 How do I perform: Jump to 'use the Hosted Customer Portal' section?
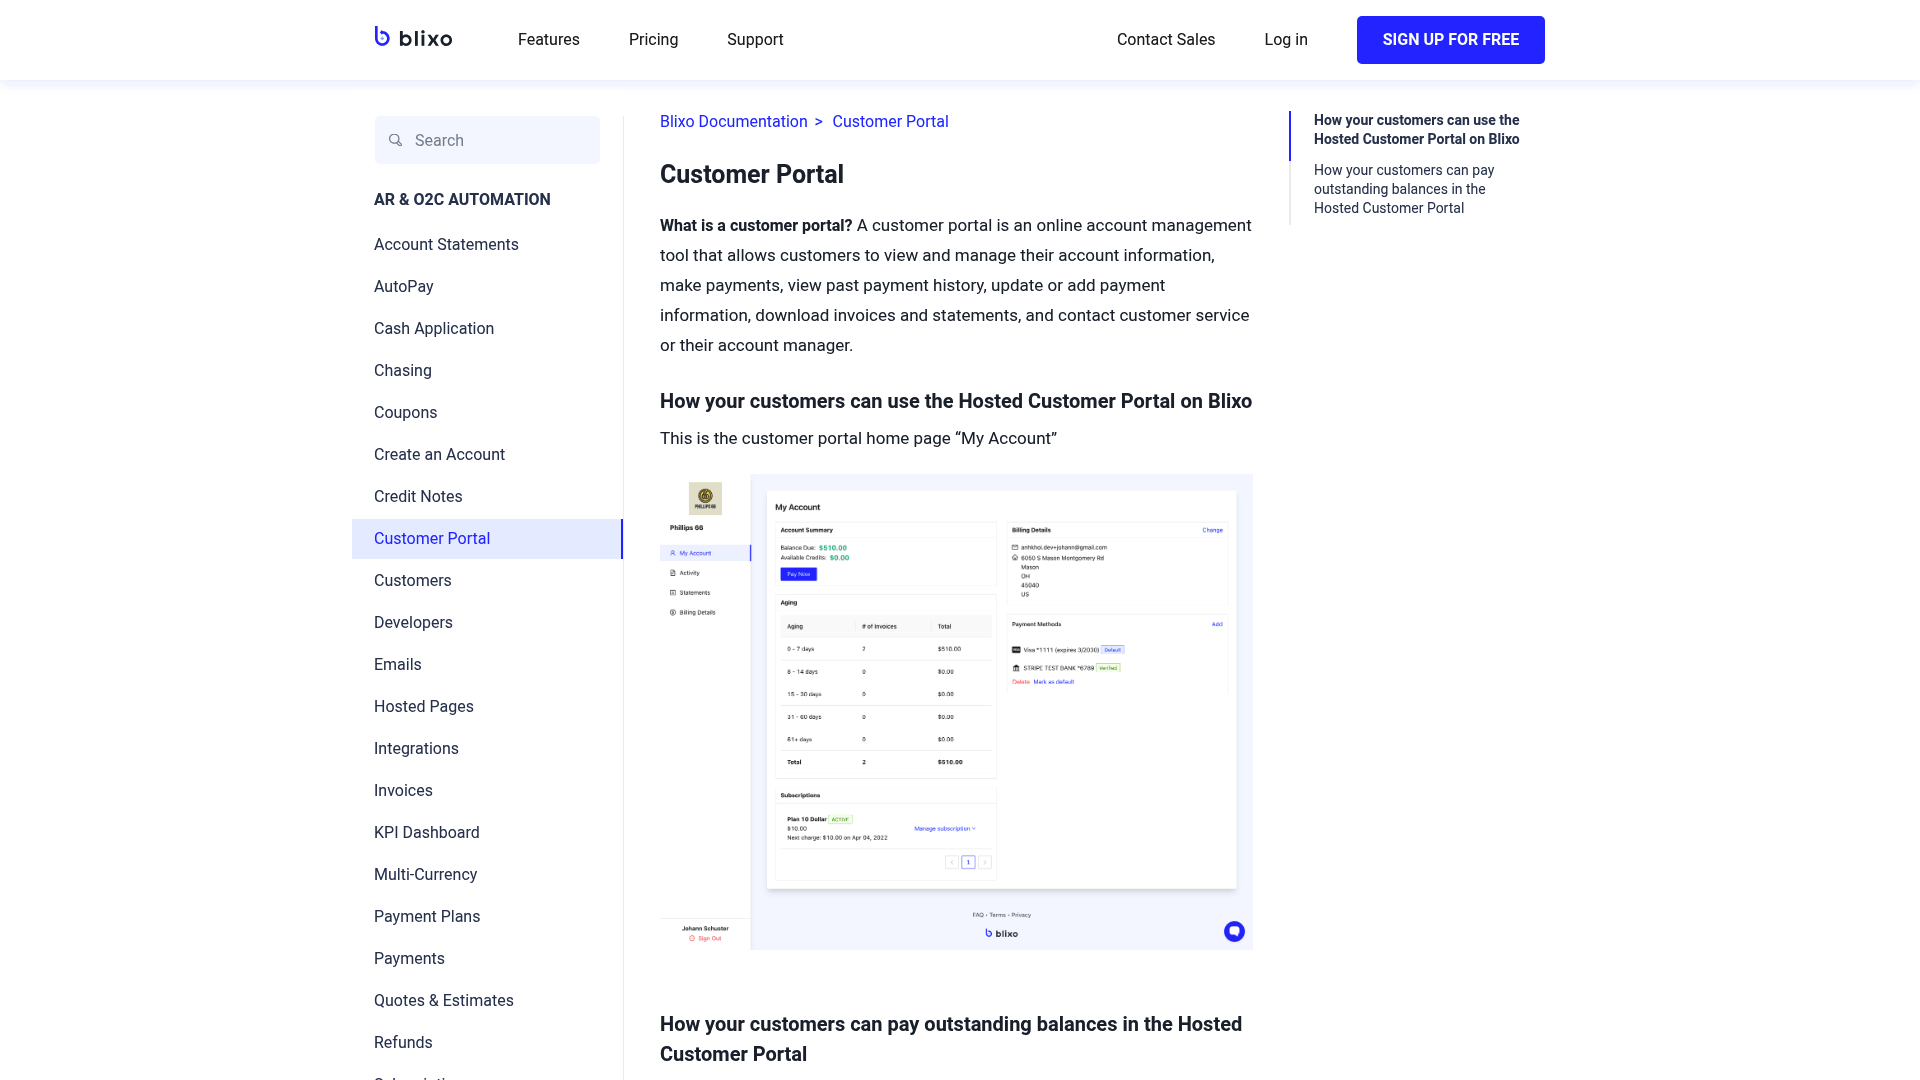1416,130
